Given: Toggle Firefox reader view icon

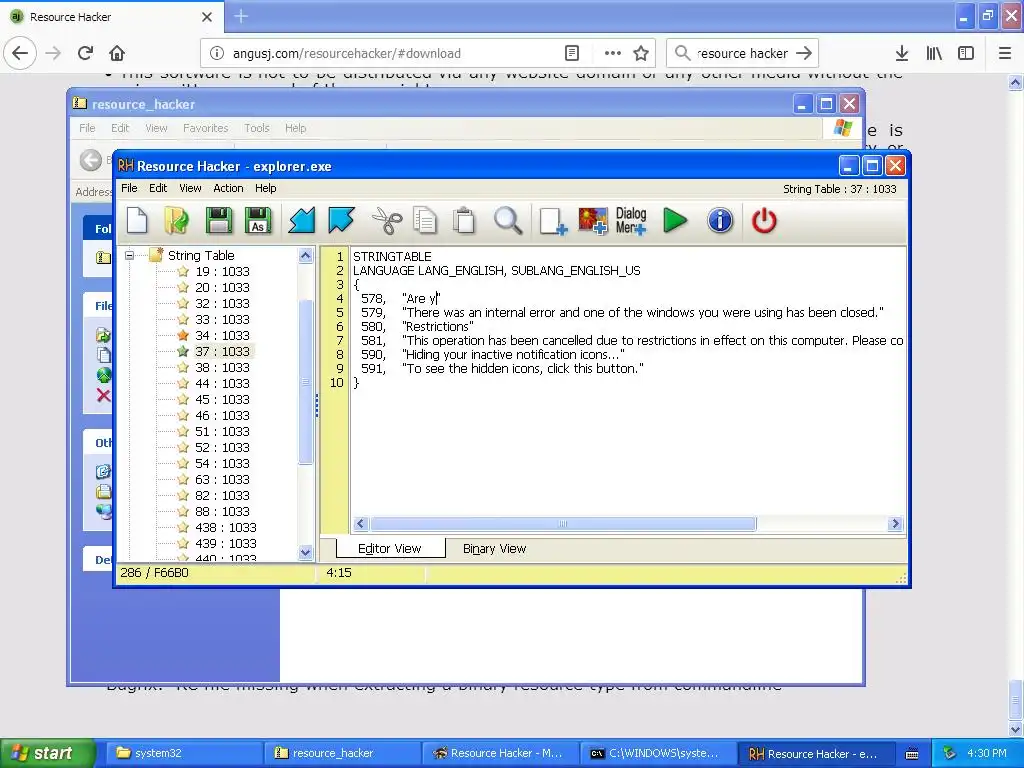Looking at the screenshot, I should tap(572, 54).
